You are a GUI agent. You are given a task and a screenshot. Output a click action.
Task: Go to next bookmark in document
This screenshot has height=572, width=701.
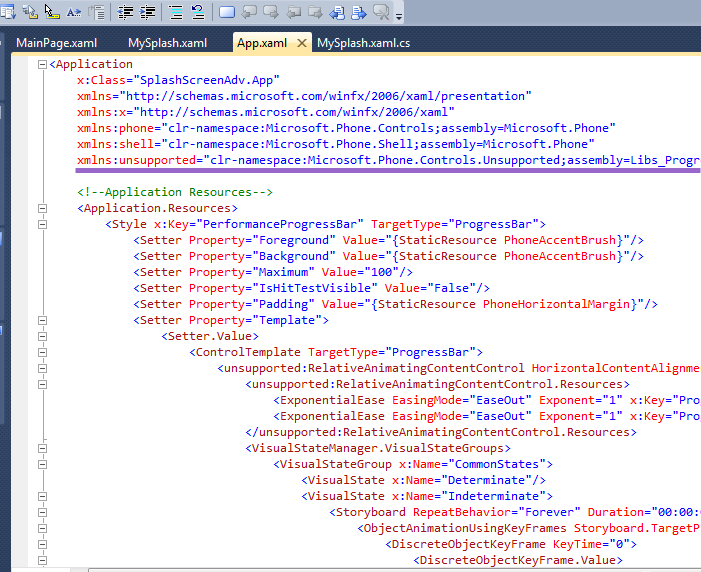point(359,12)
